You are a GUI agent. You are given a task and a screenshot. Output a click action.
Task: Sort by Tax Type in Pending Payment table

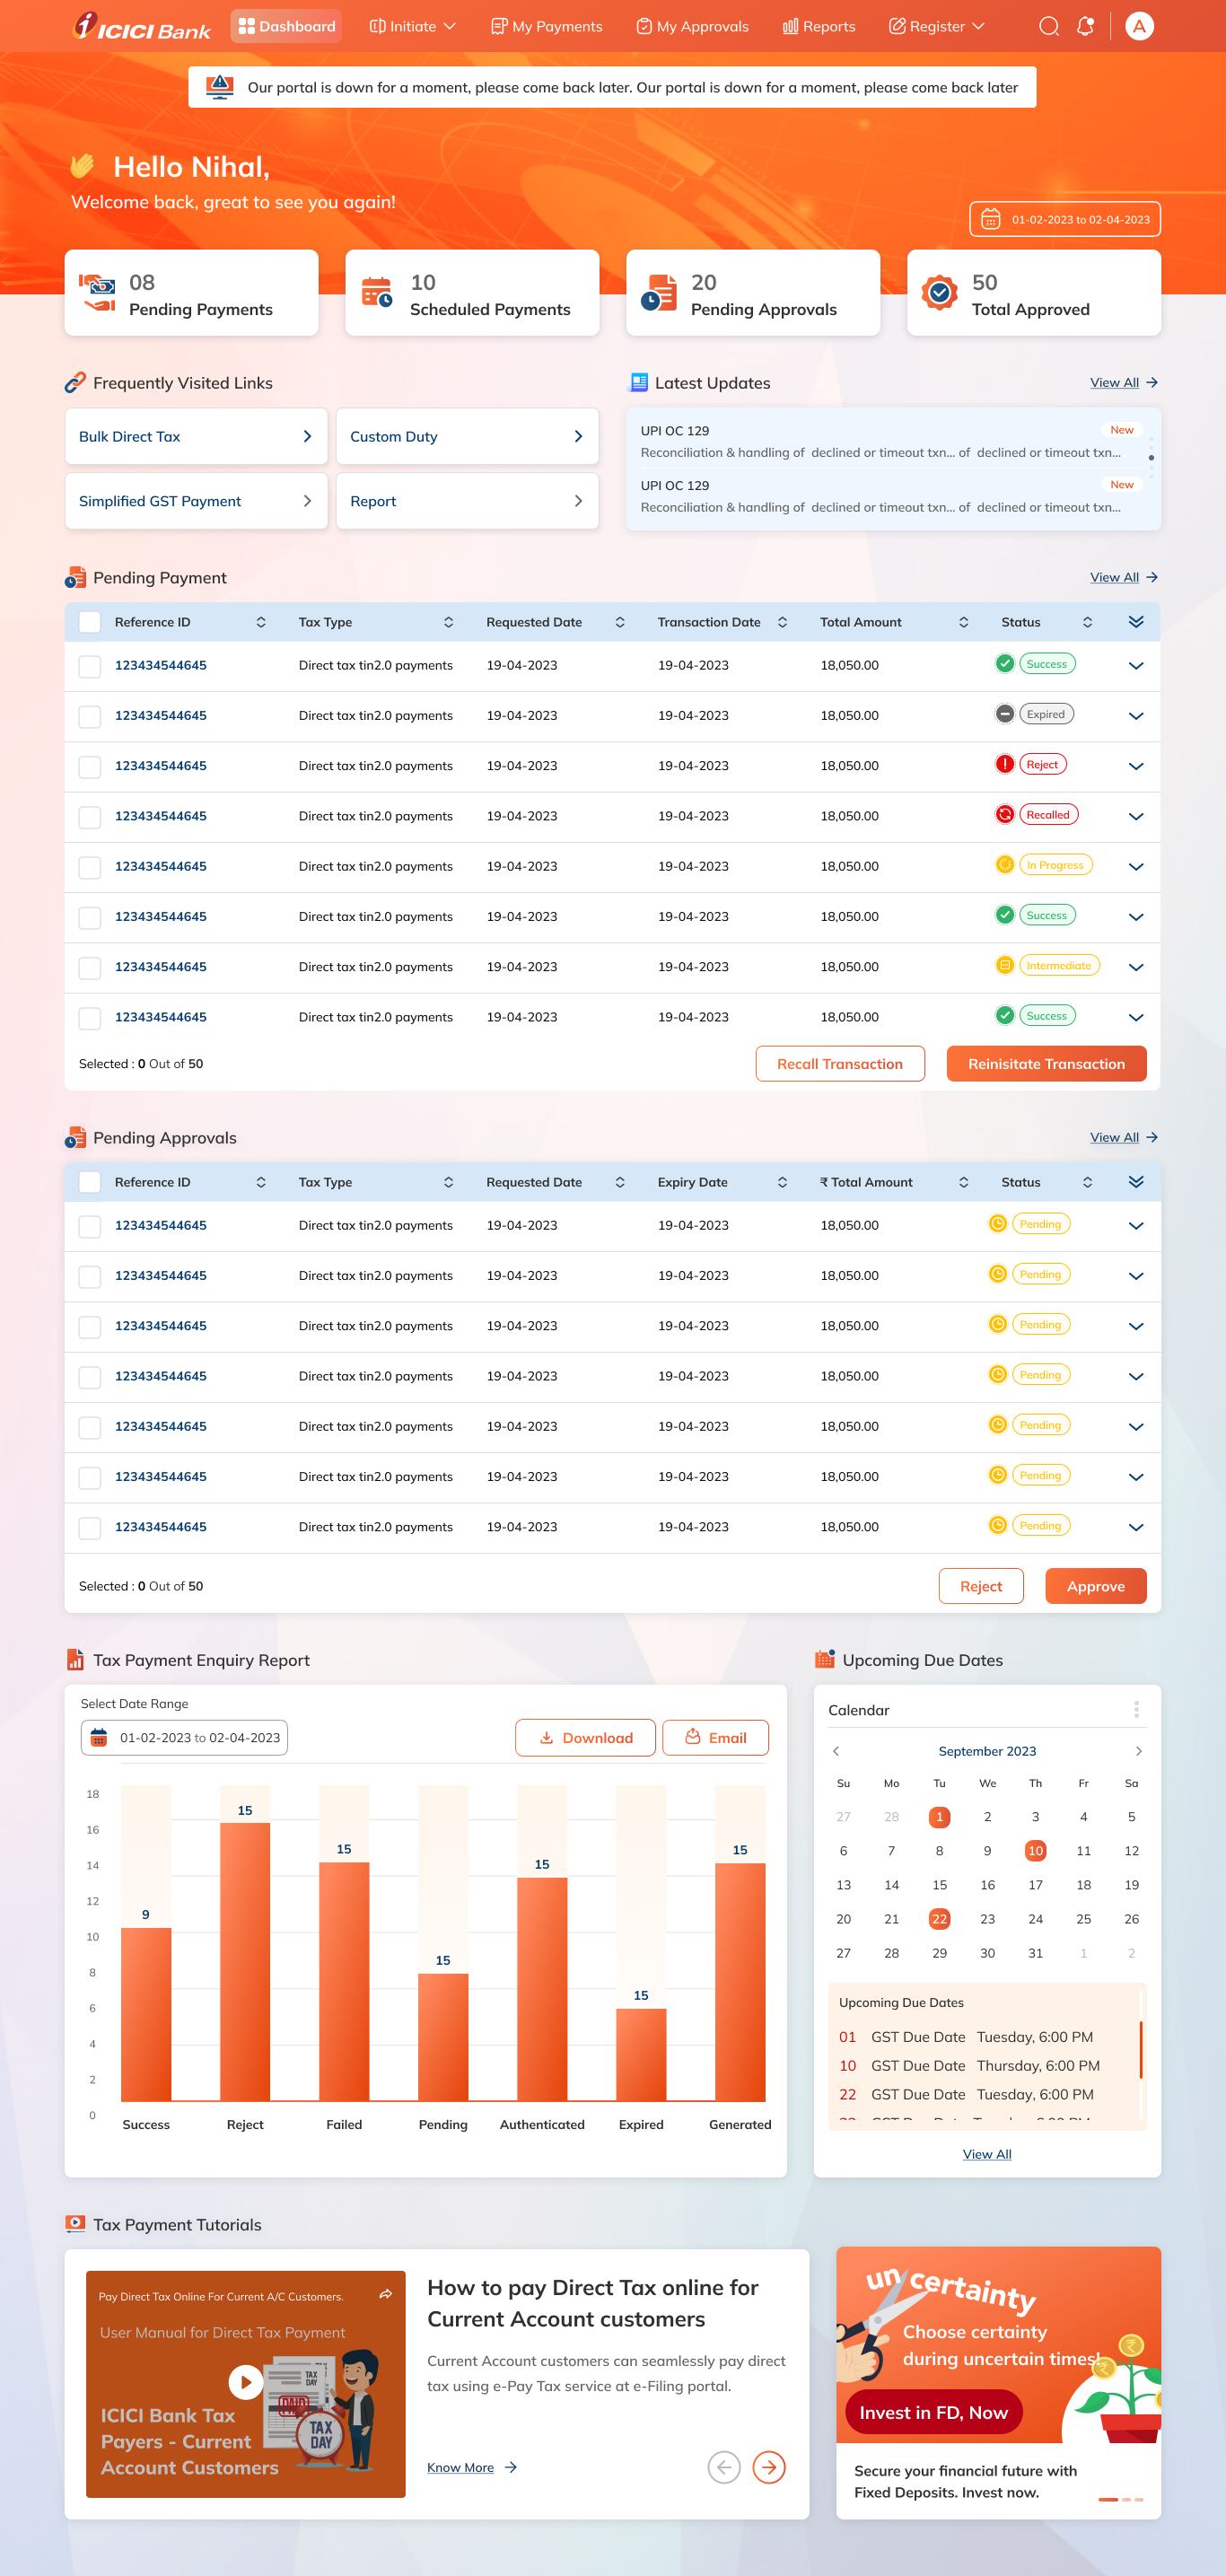(x=449, y=622)
